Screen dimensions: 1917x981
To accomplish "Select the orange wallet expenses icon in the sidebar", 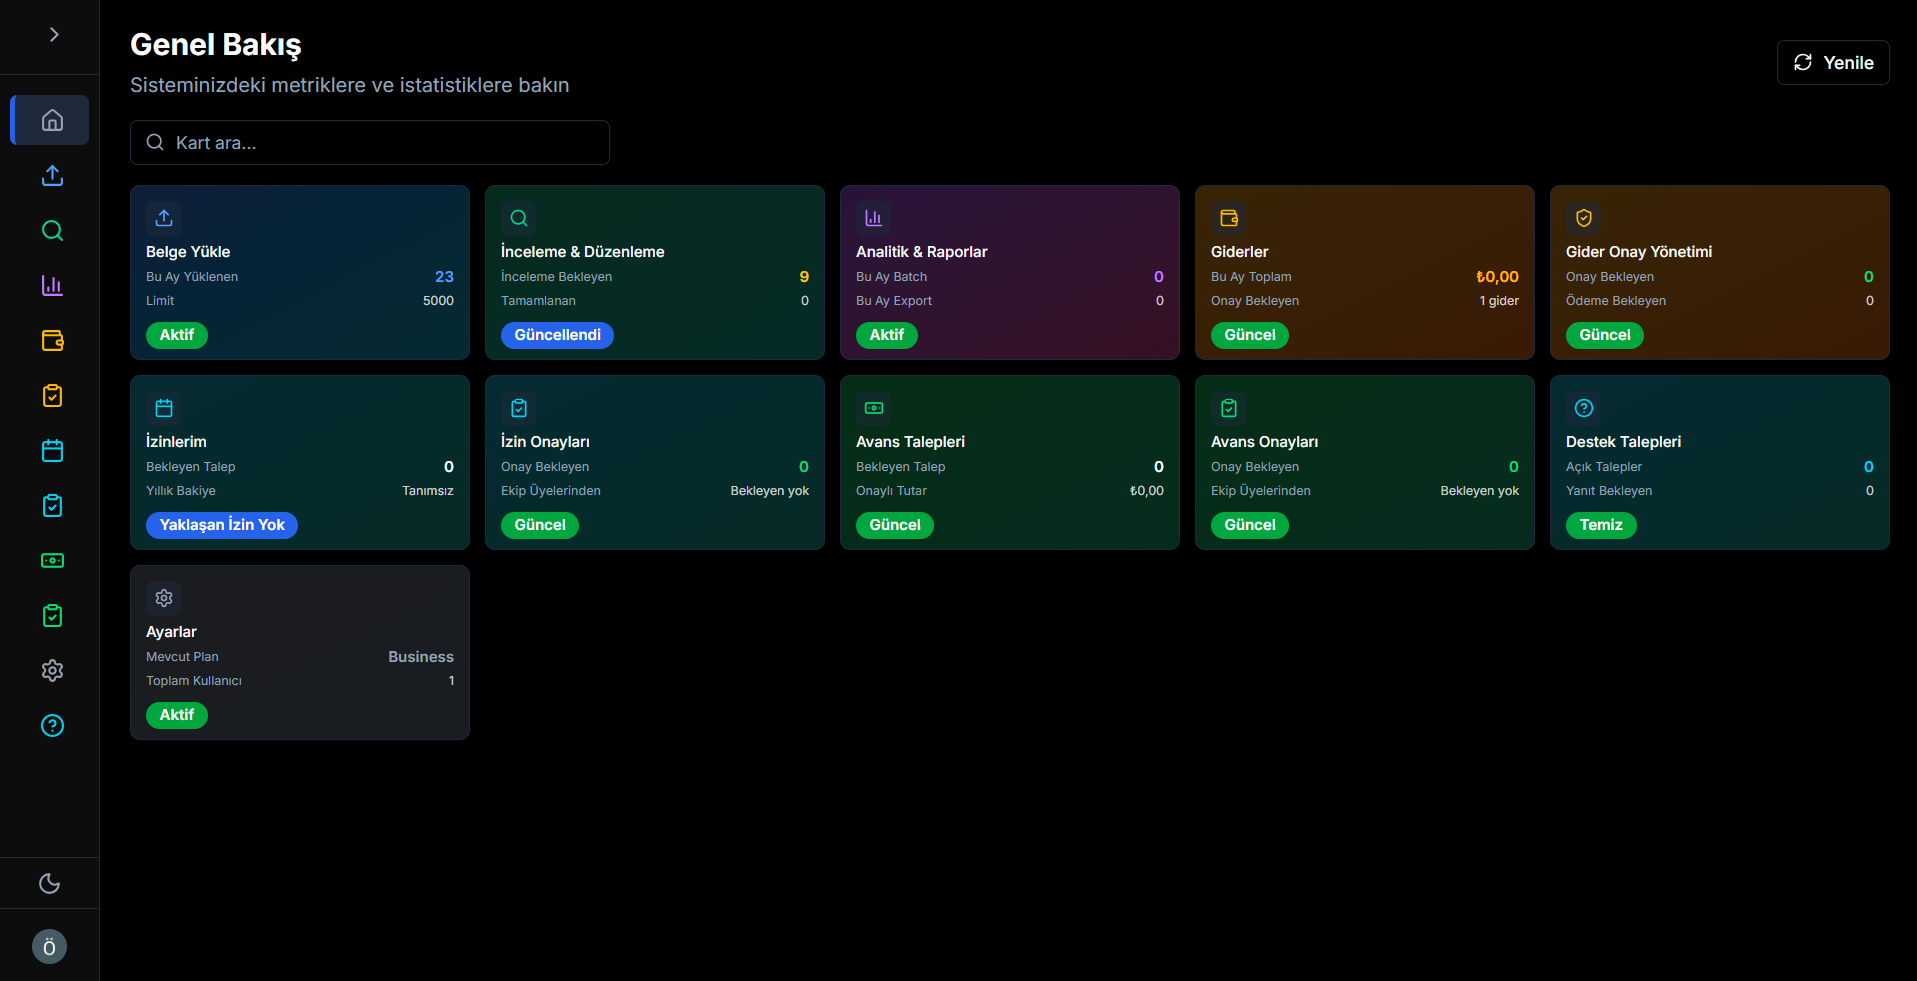I will tap(52, 341).
